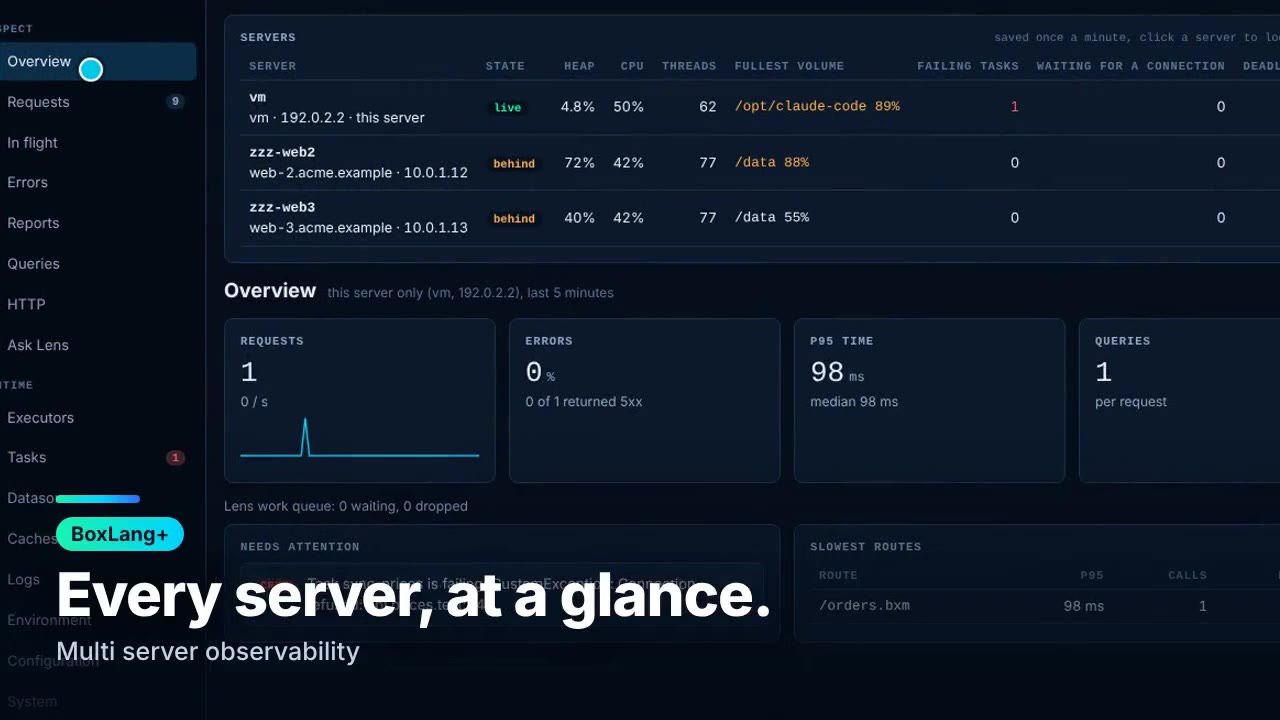Click the "4.8%" heap value

pos(577,107)
